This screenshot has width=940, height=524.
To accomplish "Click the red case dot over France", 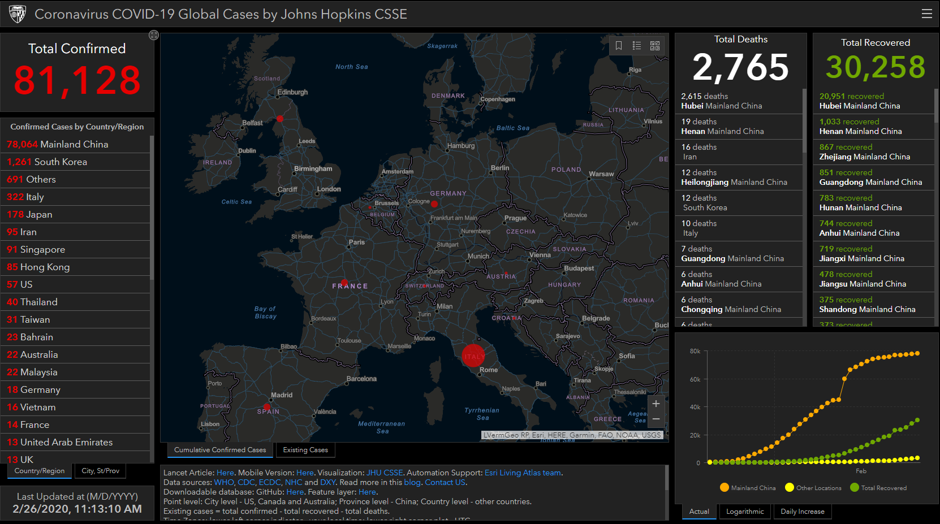I will pyautogui.click(x=344, y=282).
